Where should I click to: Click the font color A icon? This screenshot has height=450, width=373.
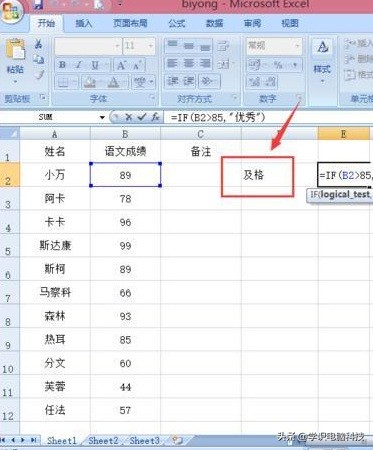(114, 82)
